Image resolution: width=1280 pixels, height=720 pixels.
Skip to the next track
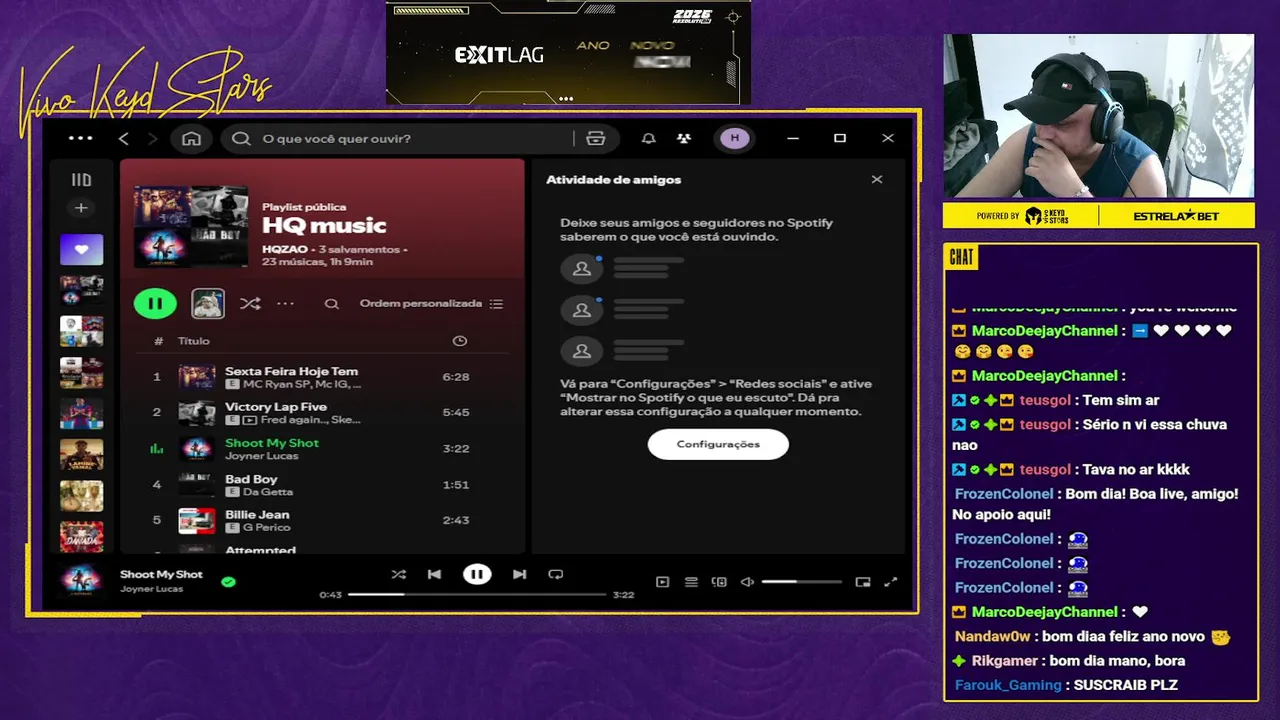click(x=519, y=574)
